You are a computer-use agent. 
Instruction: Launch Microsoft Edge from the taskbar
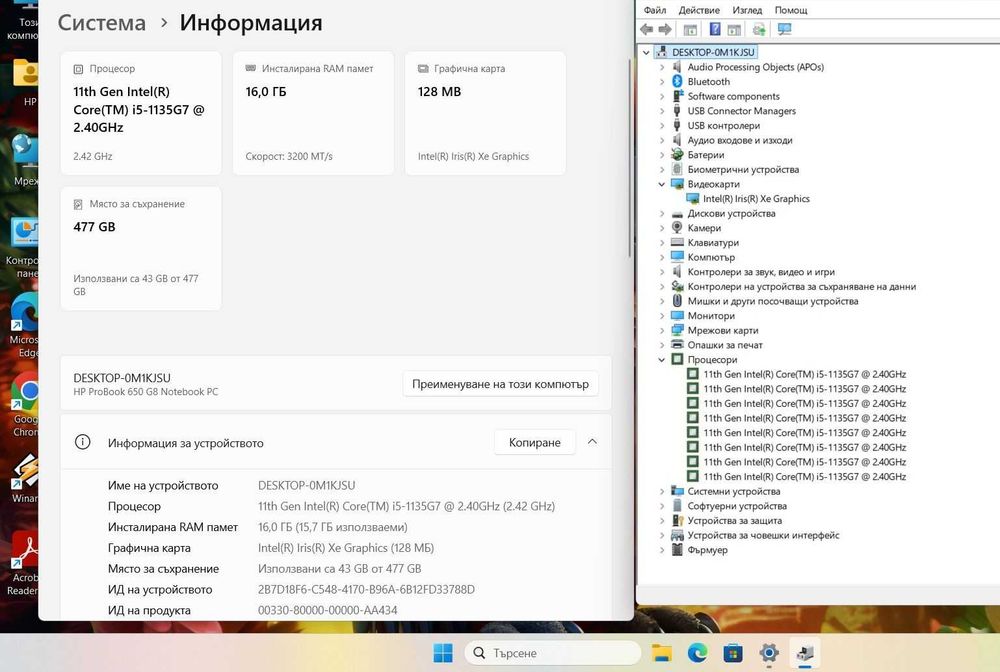point(697,653)
